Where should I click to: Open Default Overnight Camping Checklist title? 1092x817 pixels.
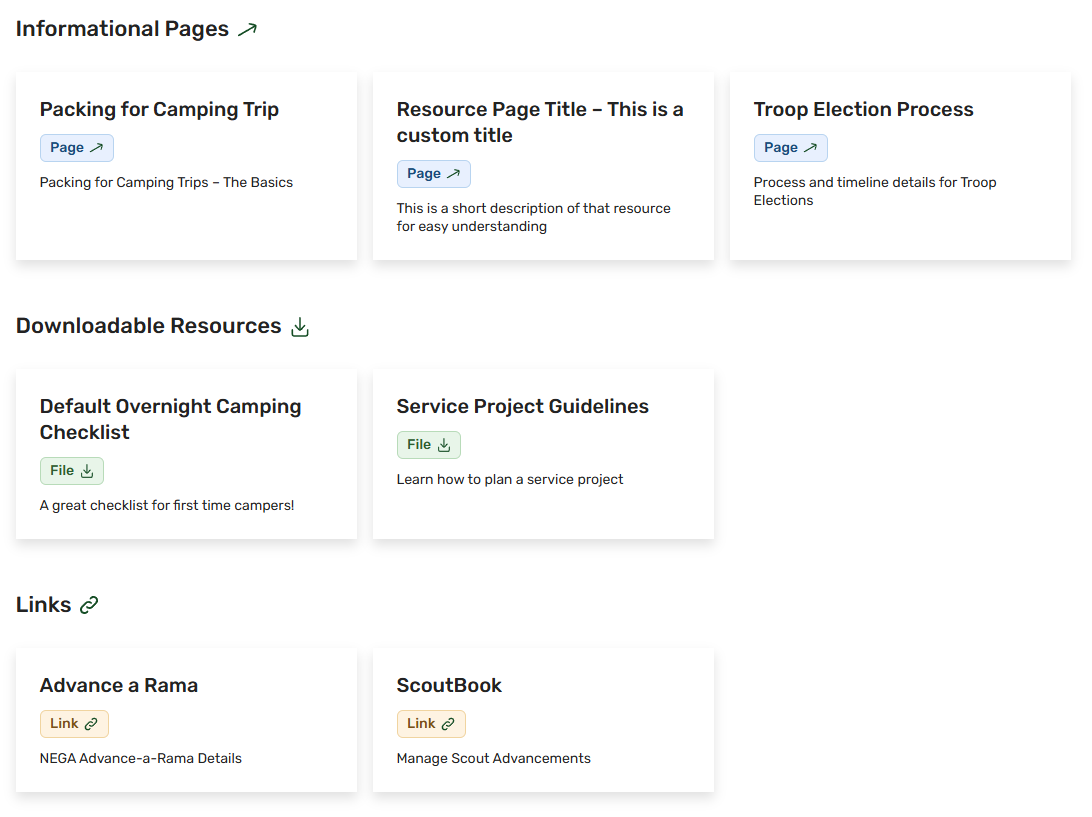pos(171,419)
